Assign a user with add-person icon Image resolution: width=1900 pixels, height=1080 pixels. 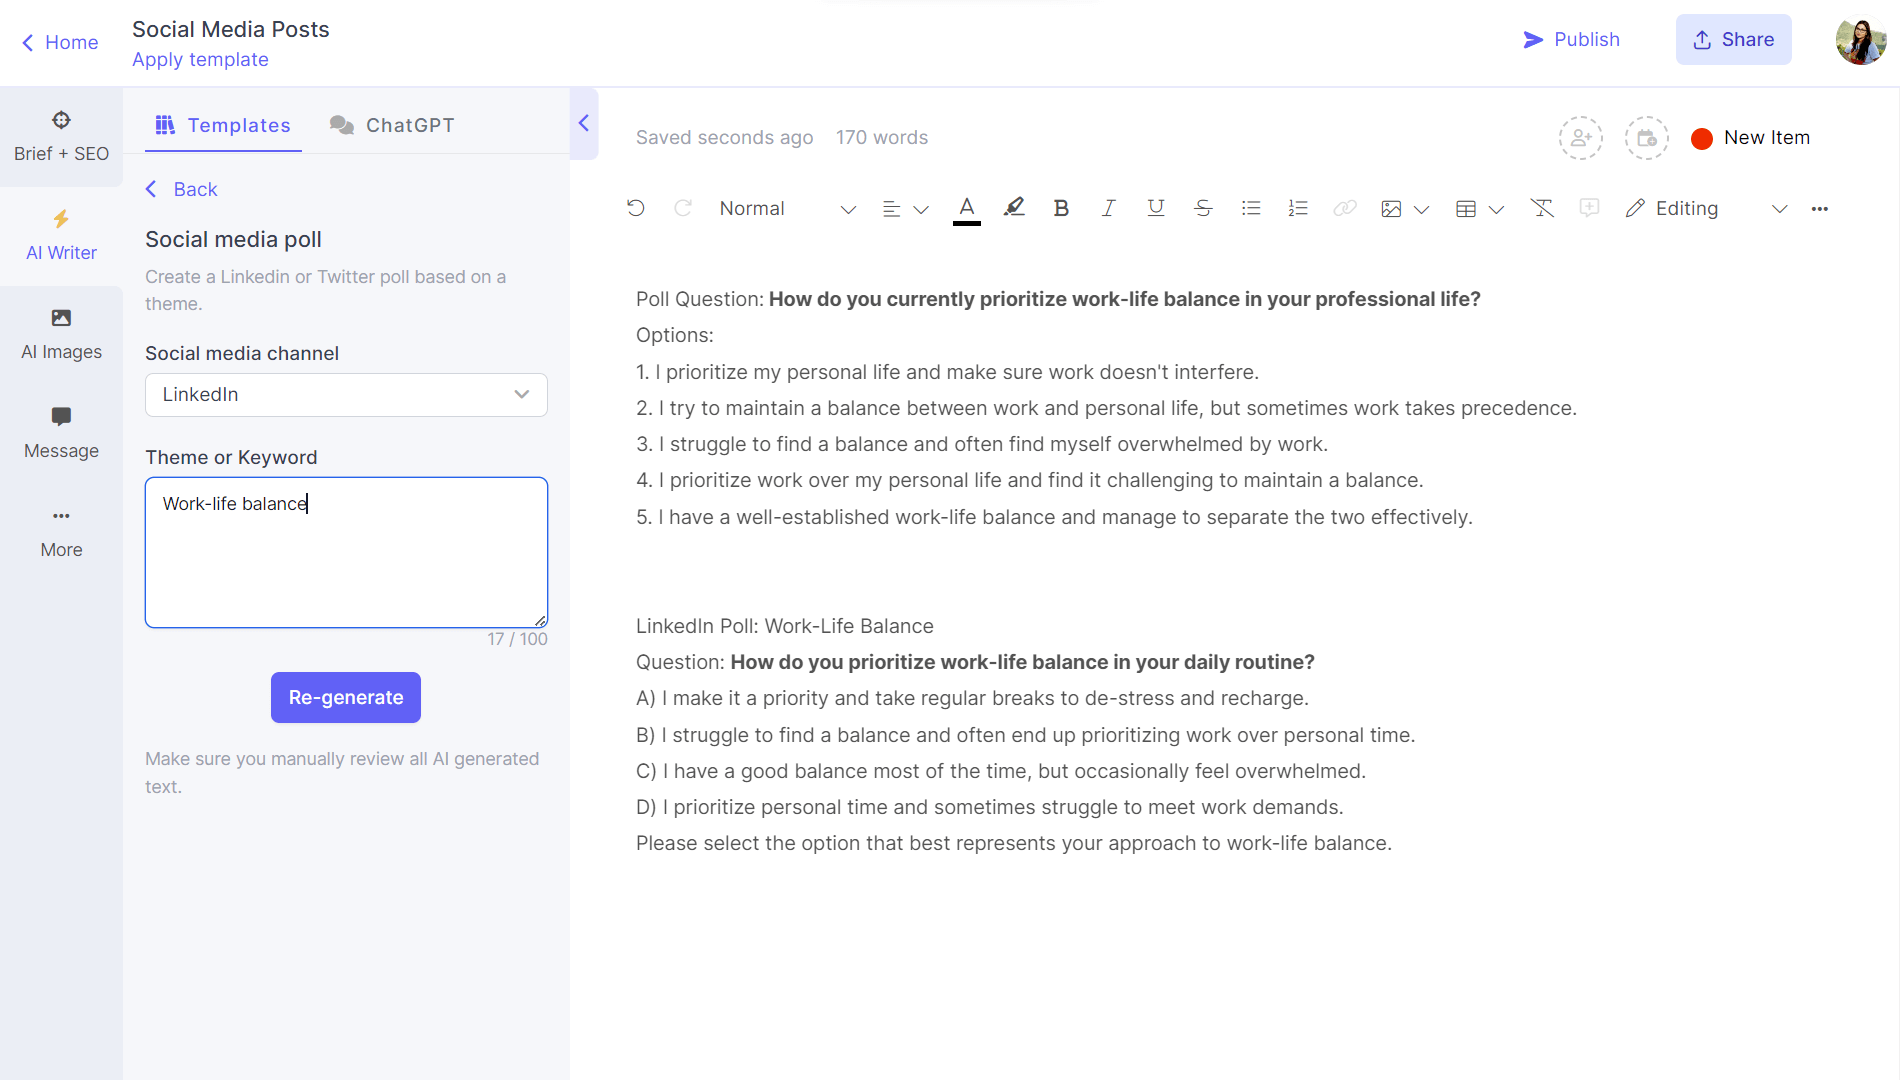[x=1581, y=138]
